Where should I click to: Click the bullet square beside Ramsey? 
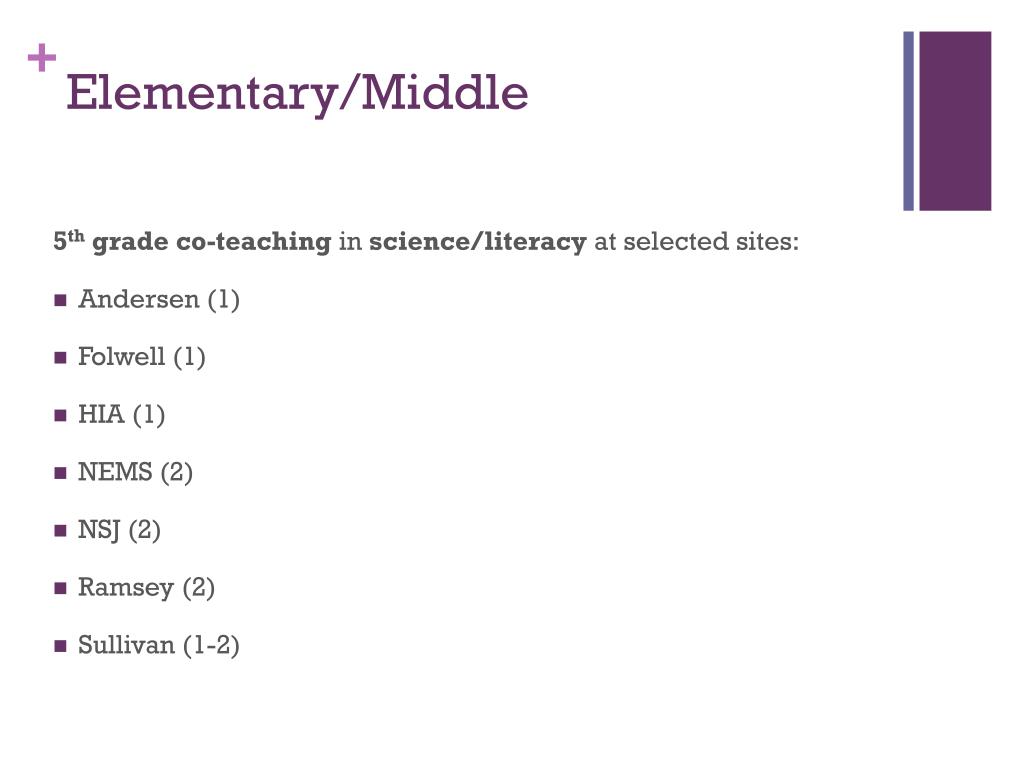point(61,588)
